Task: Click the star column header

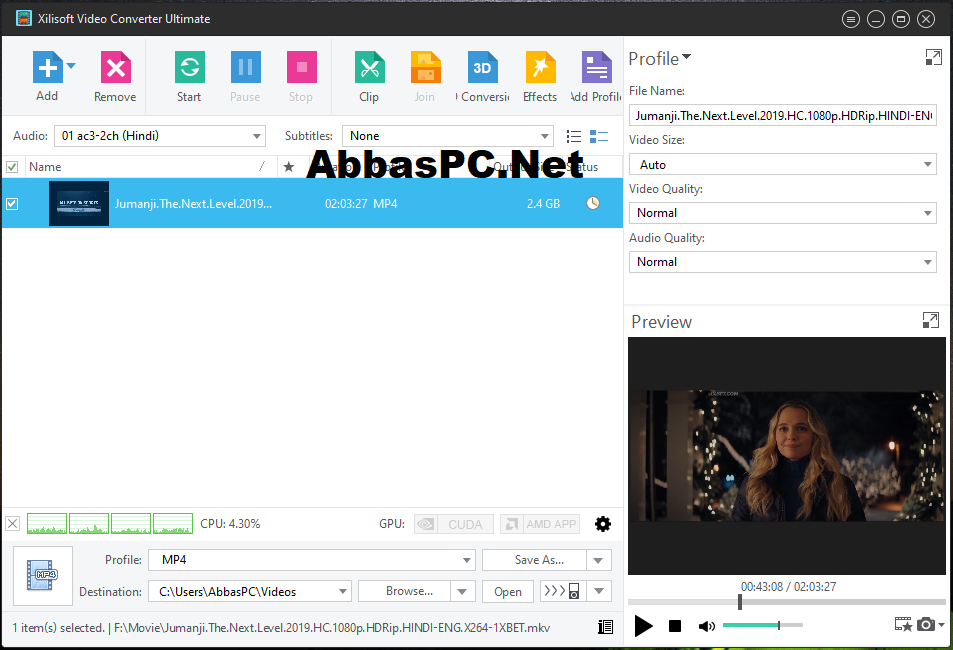Action: click(289, 167)
